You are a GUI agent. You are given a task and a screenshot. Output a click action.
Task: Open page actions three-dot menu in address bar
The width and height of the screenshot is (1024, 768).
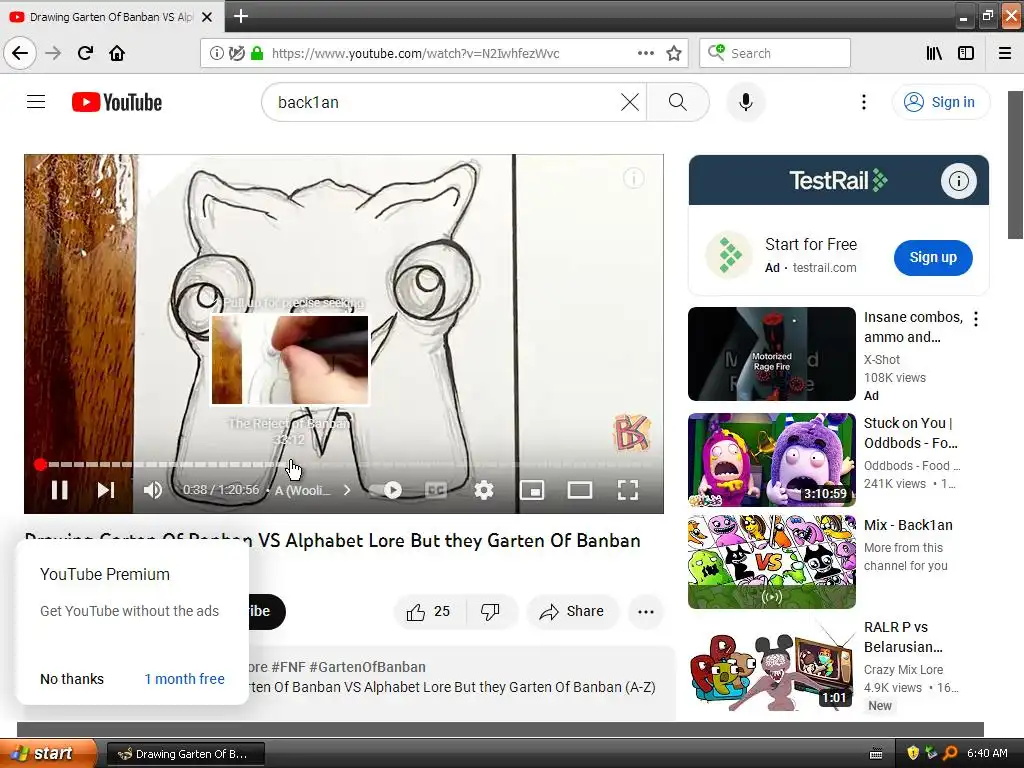pos(645,53)
